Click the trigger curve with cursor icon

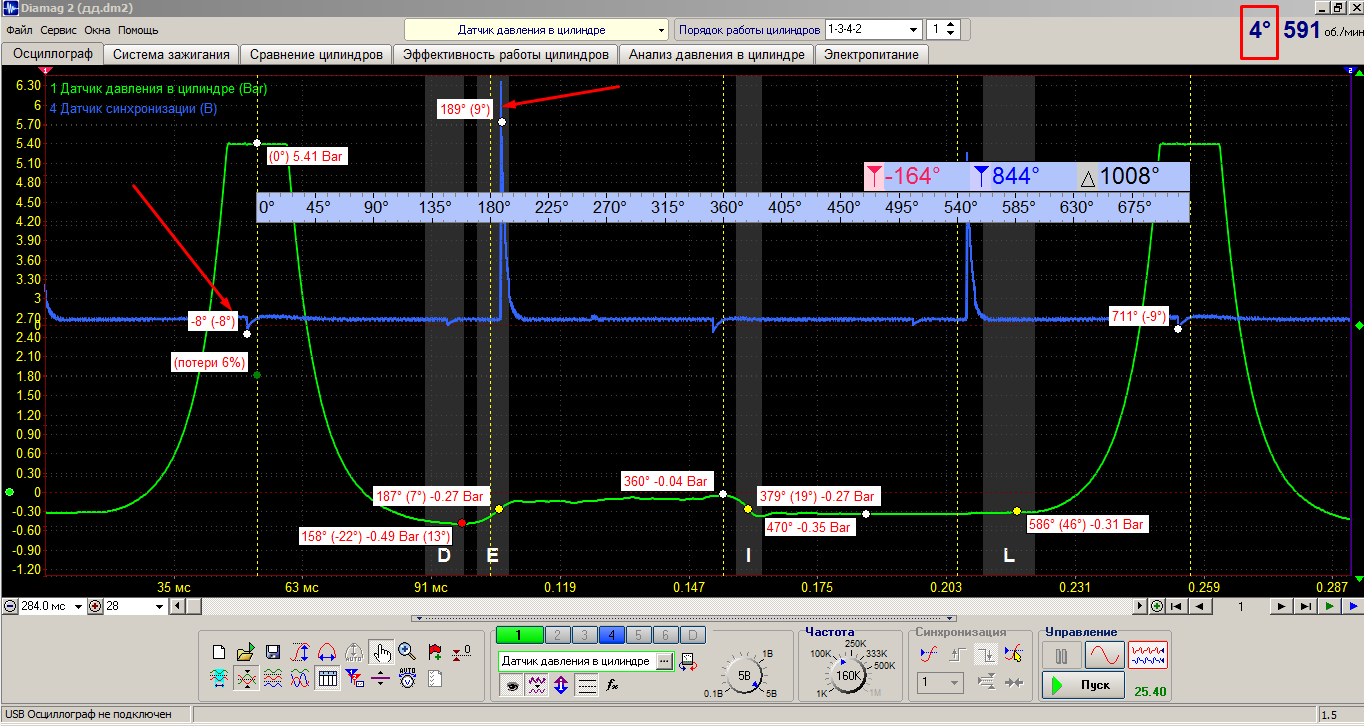[x=1014, y=654]
